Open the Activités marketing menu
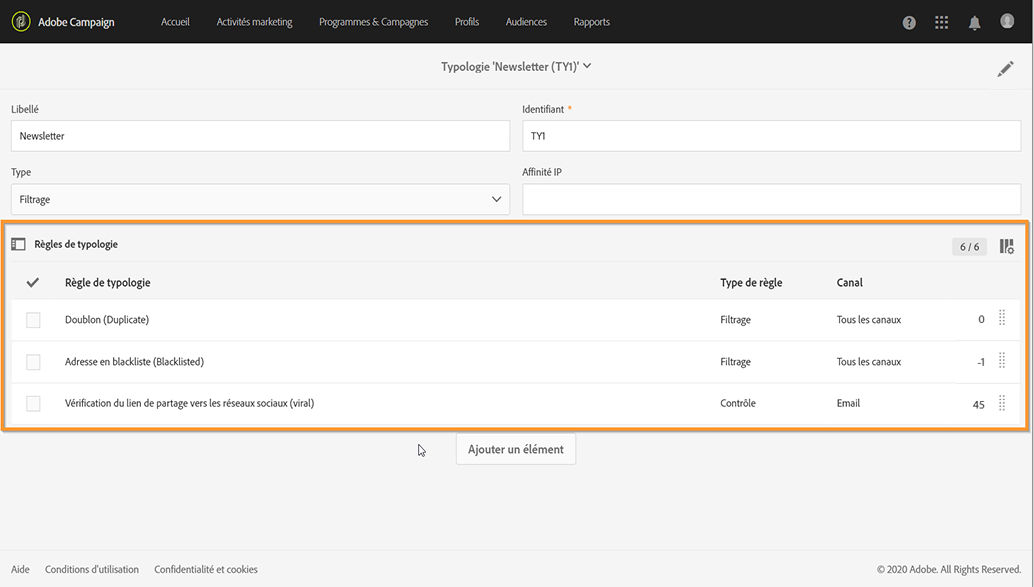 point(254,22)
